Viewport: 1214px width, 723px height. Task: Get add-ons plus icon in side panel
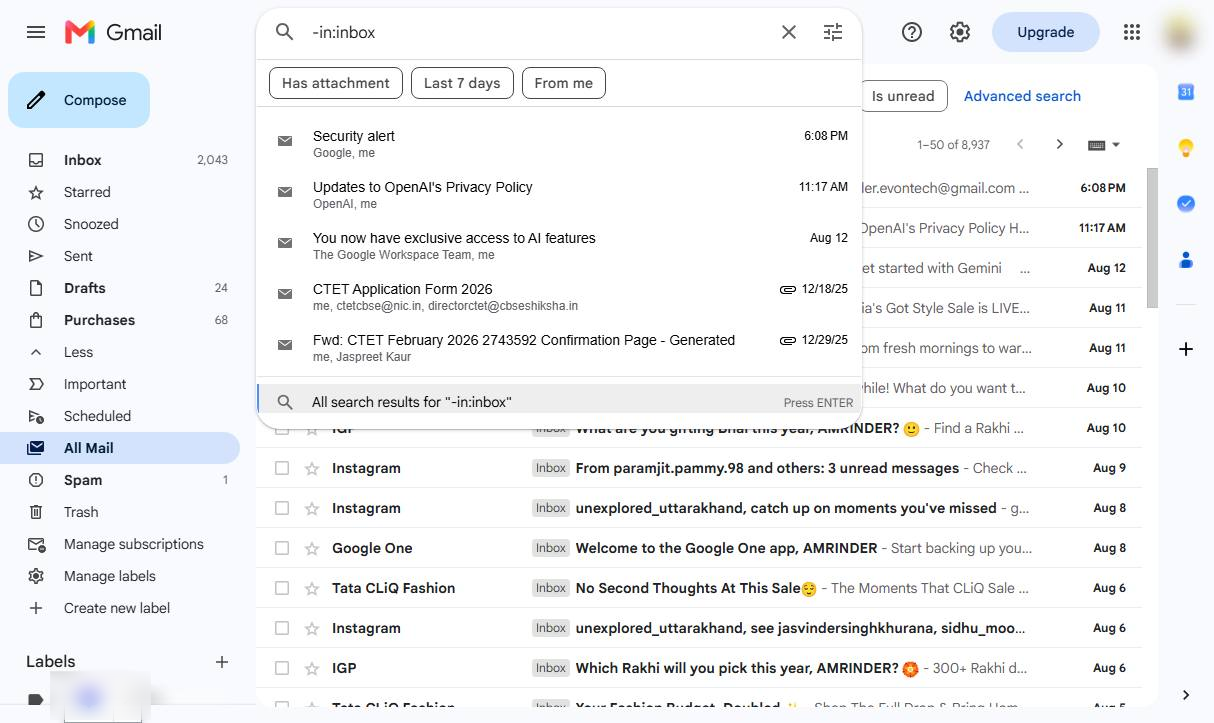[x=1186, y=349]
